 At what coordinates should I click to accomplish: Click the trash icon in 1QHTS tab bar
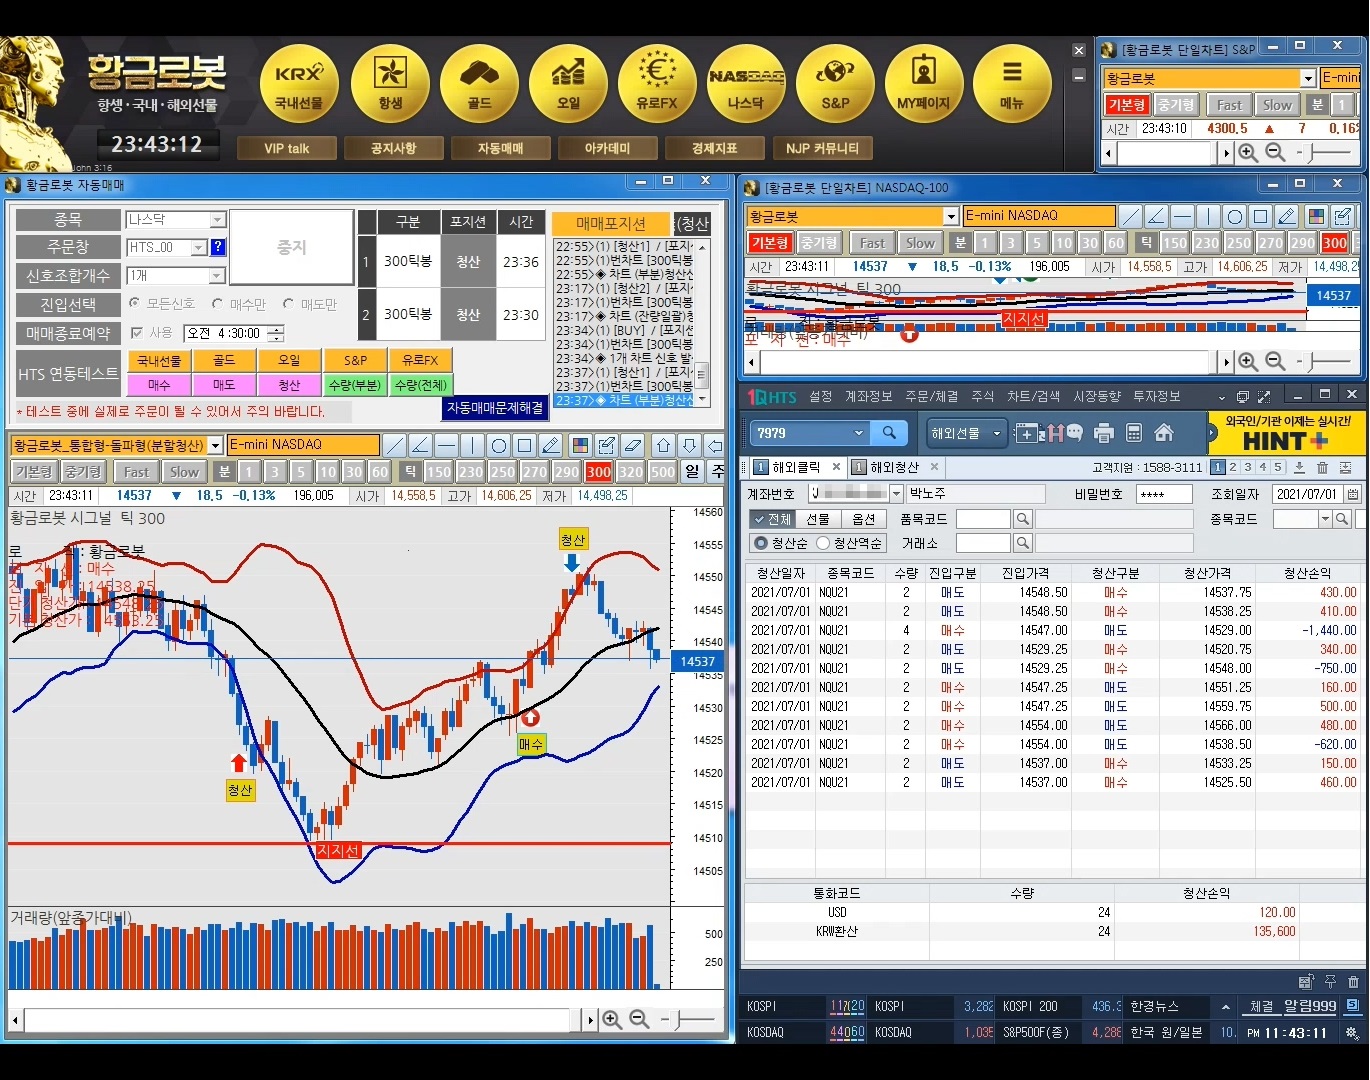click(x=1322, y=467)
